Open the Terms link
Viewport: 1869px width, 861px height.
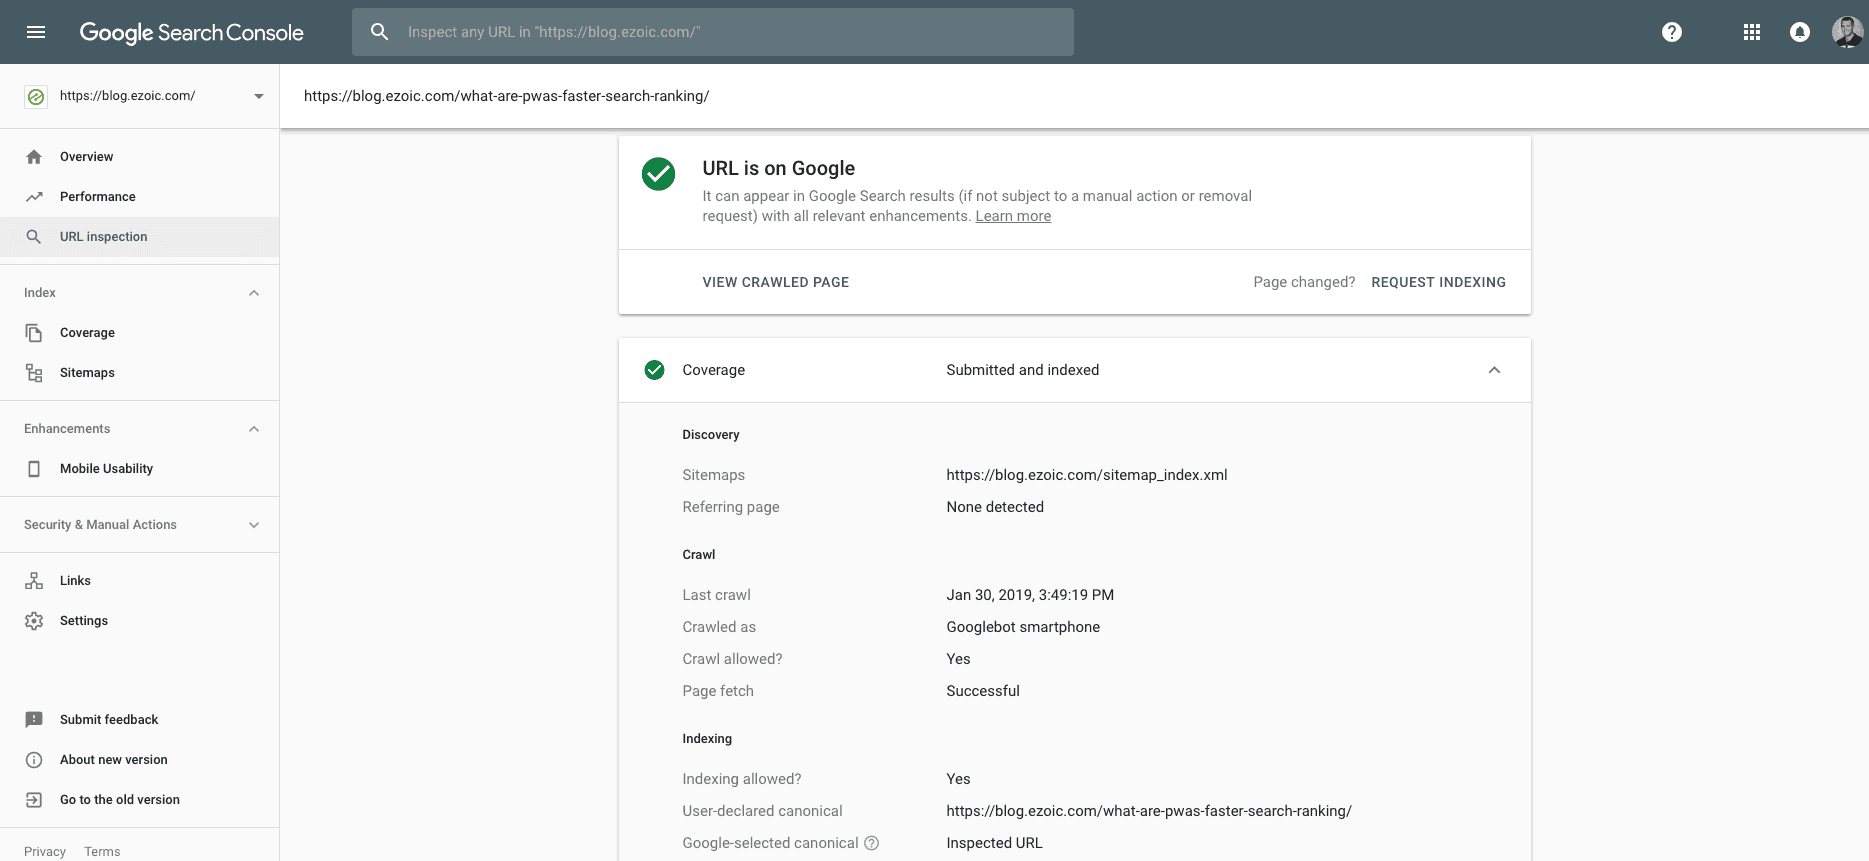(102, 852)
